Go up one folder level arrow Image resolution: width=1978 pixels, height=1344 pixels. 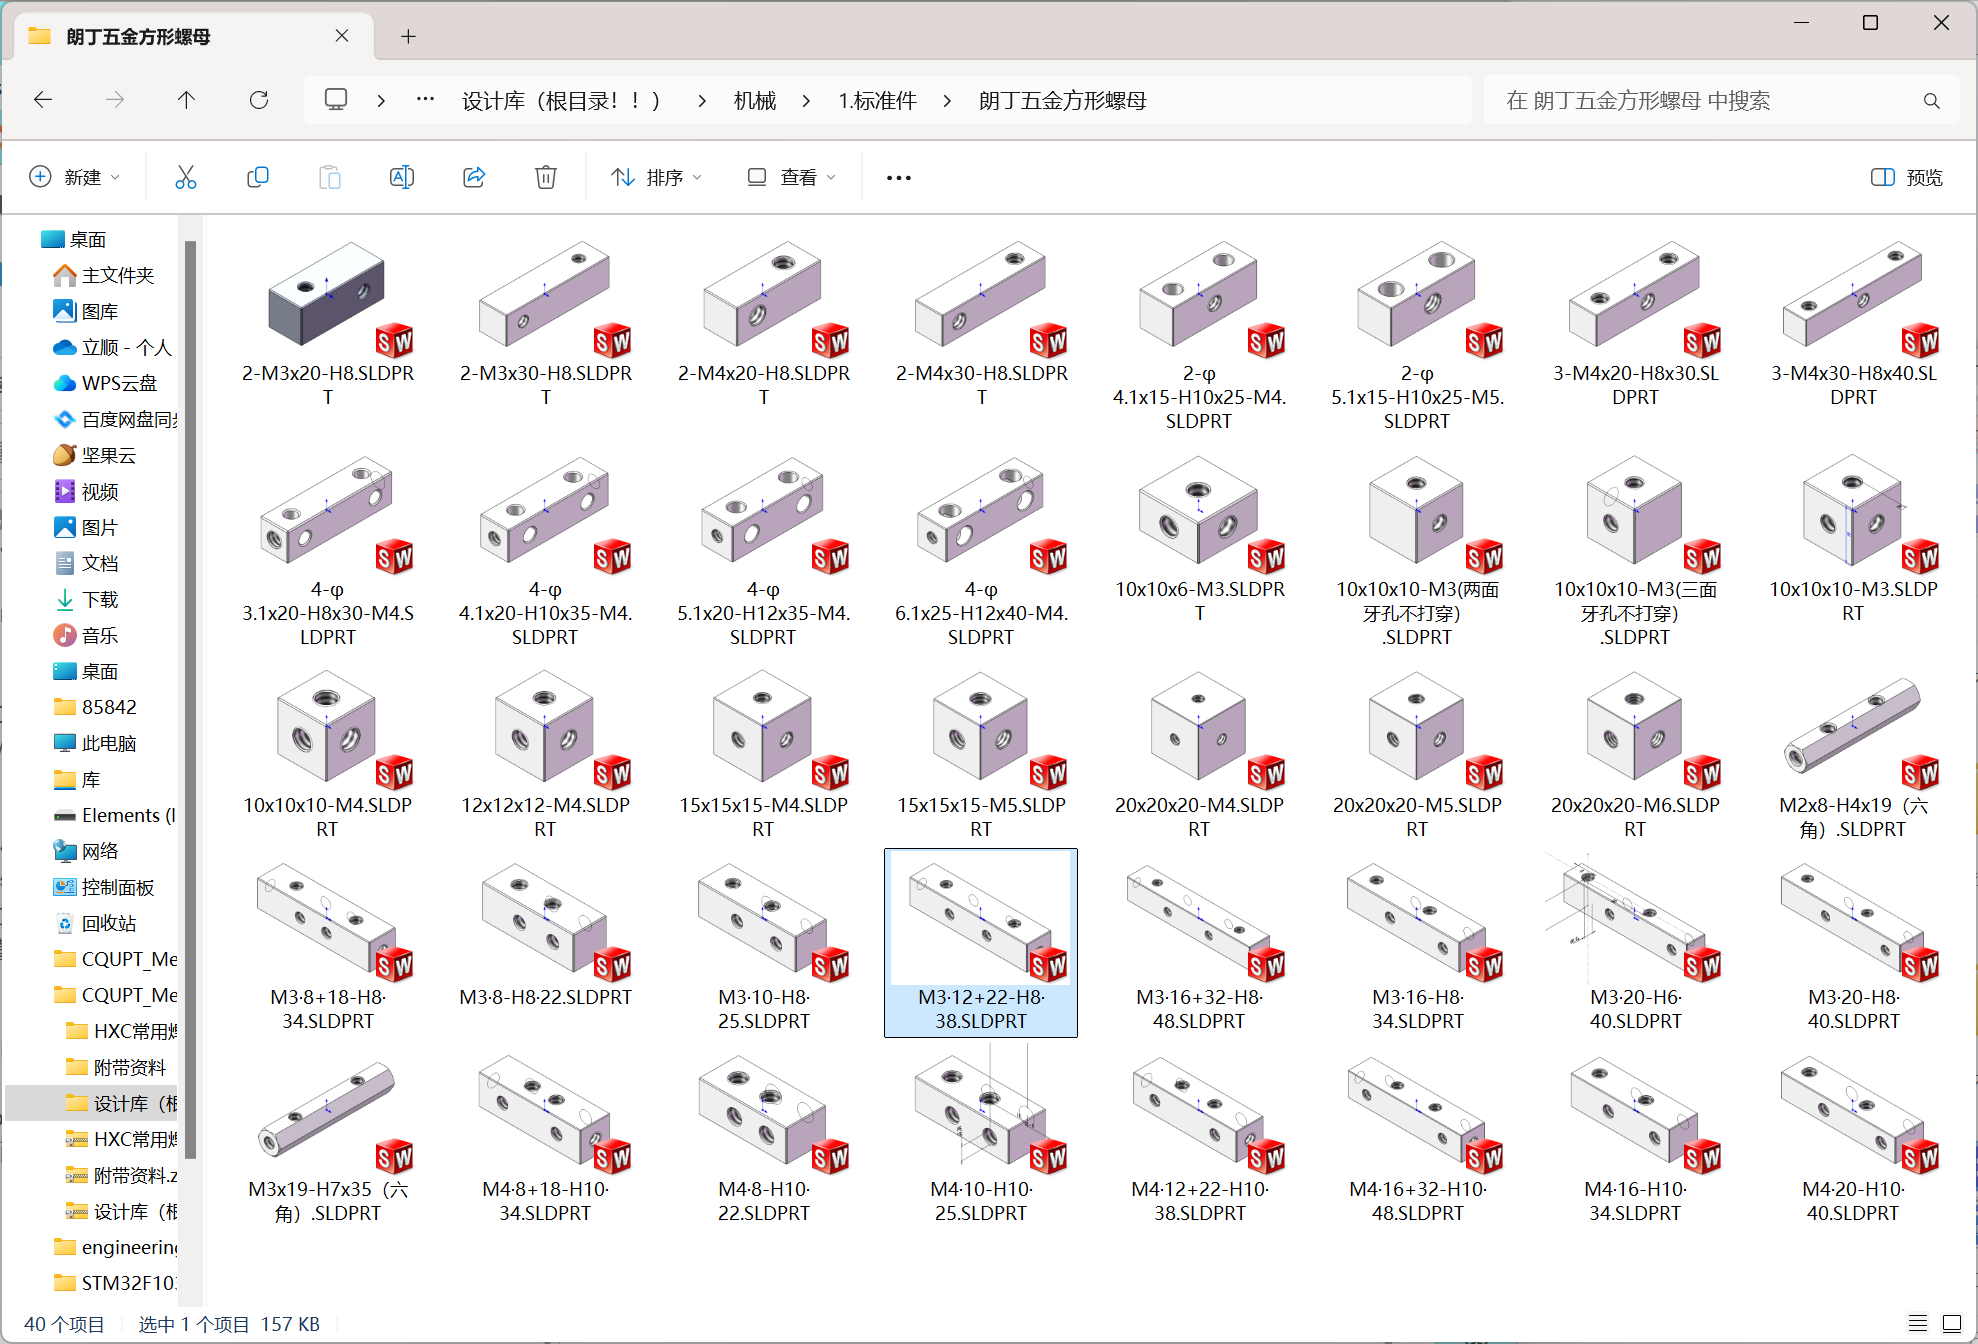(187, 100)
